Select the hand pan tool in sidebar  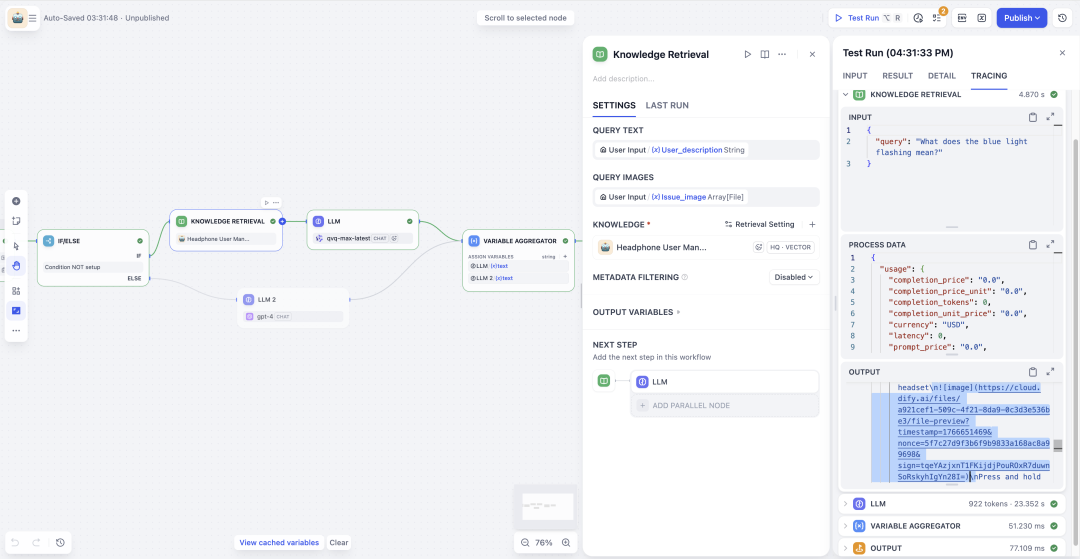pos(16,266)
